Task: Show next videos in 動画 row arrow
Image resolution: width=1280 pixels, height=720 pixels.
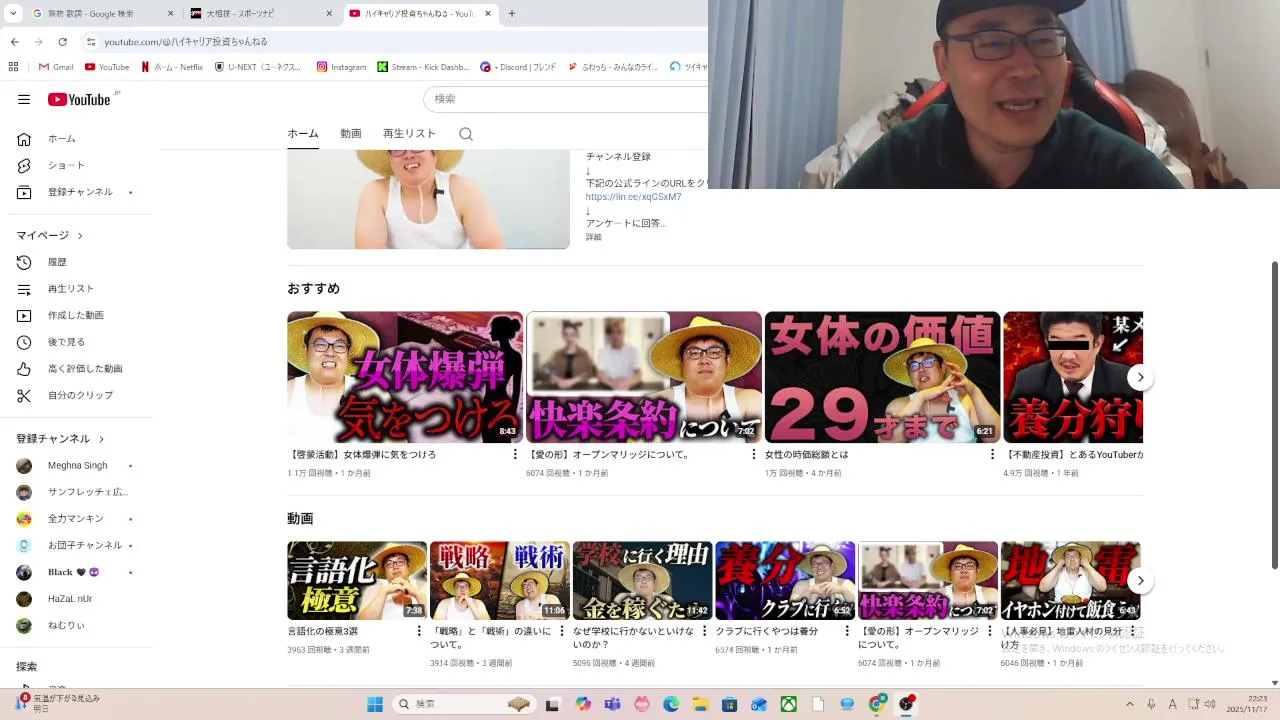Action: 1140,581
